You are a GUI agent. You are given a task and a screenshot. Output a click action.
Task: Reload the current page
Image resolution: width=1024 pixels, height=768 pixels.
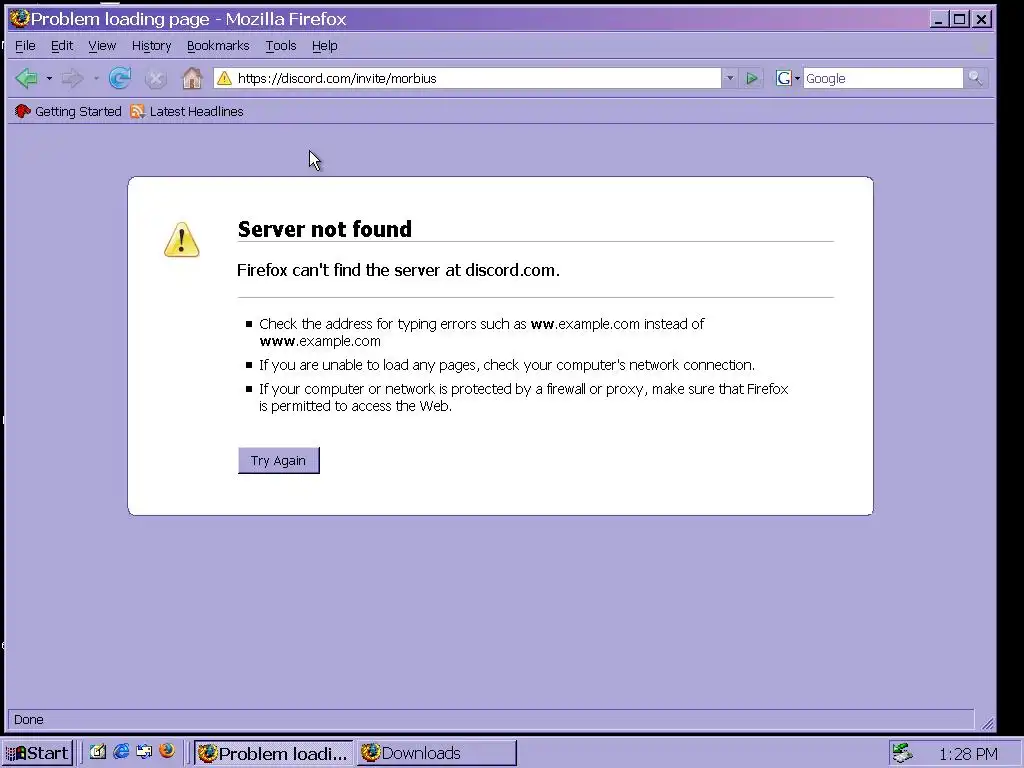pyautogui.click(x=120, y=78)
